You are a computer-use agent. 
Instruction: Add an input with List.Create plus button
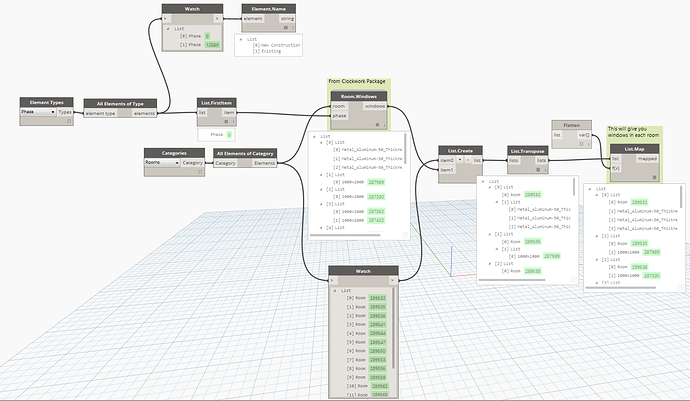[x=460, y=160]
